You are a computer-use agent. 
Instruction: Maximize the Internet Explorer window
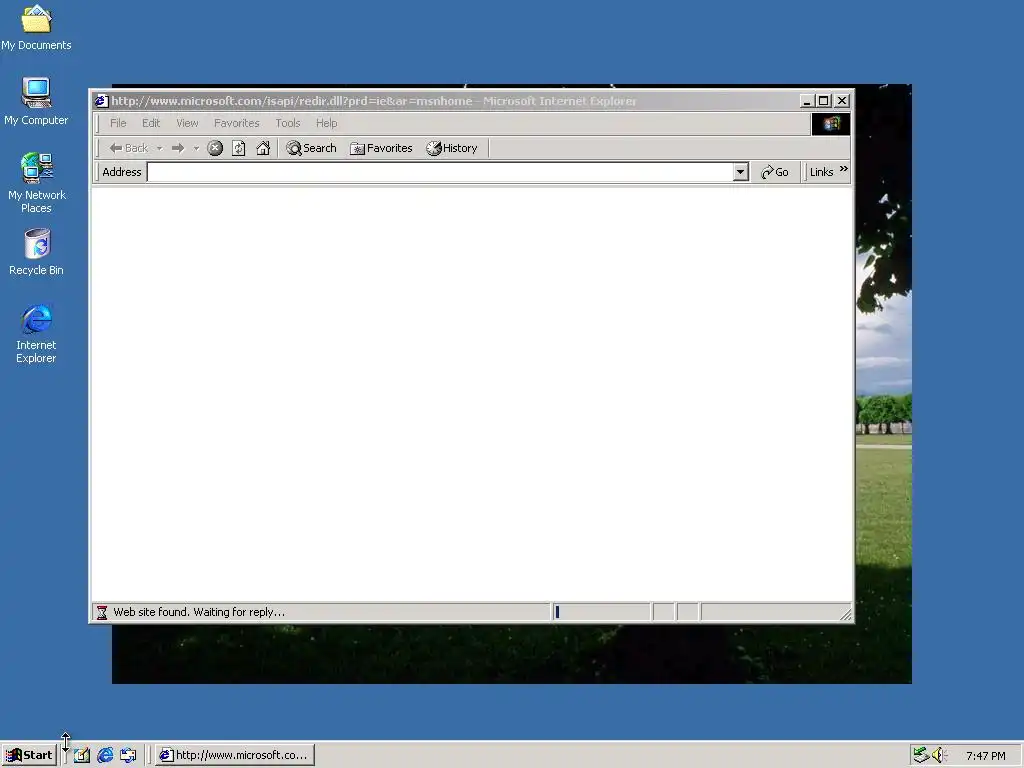coord(824,101)
